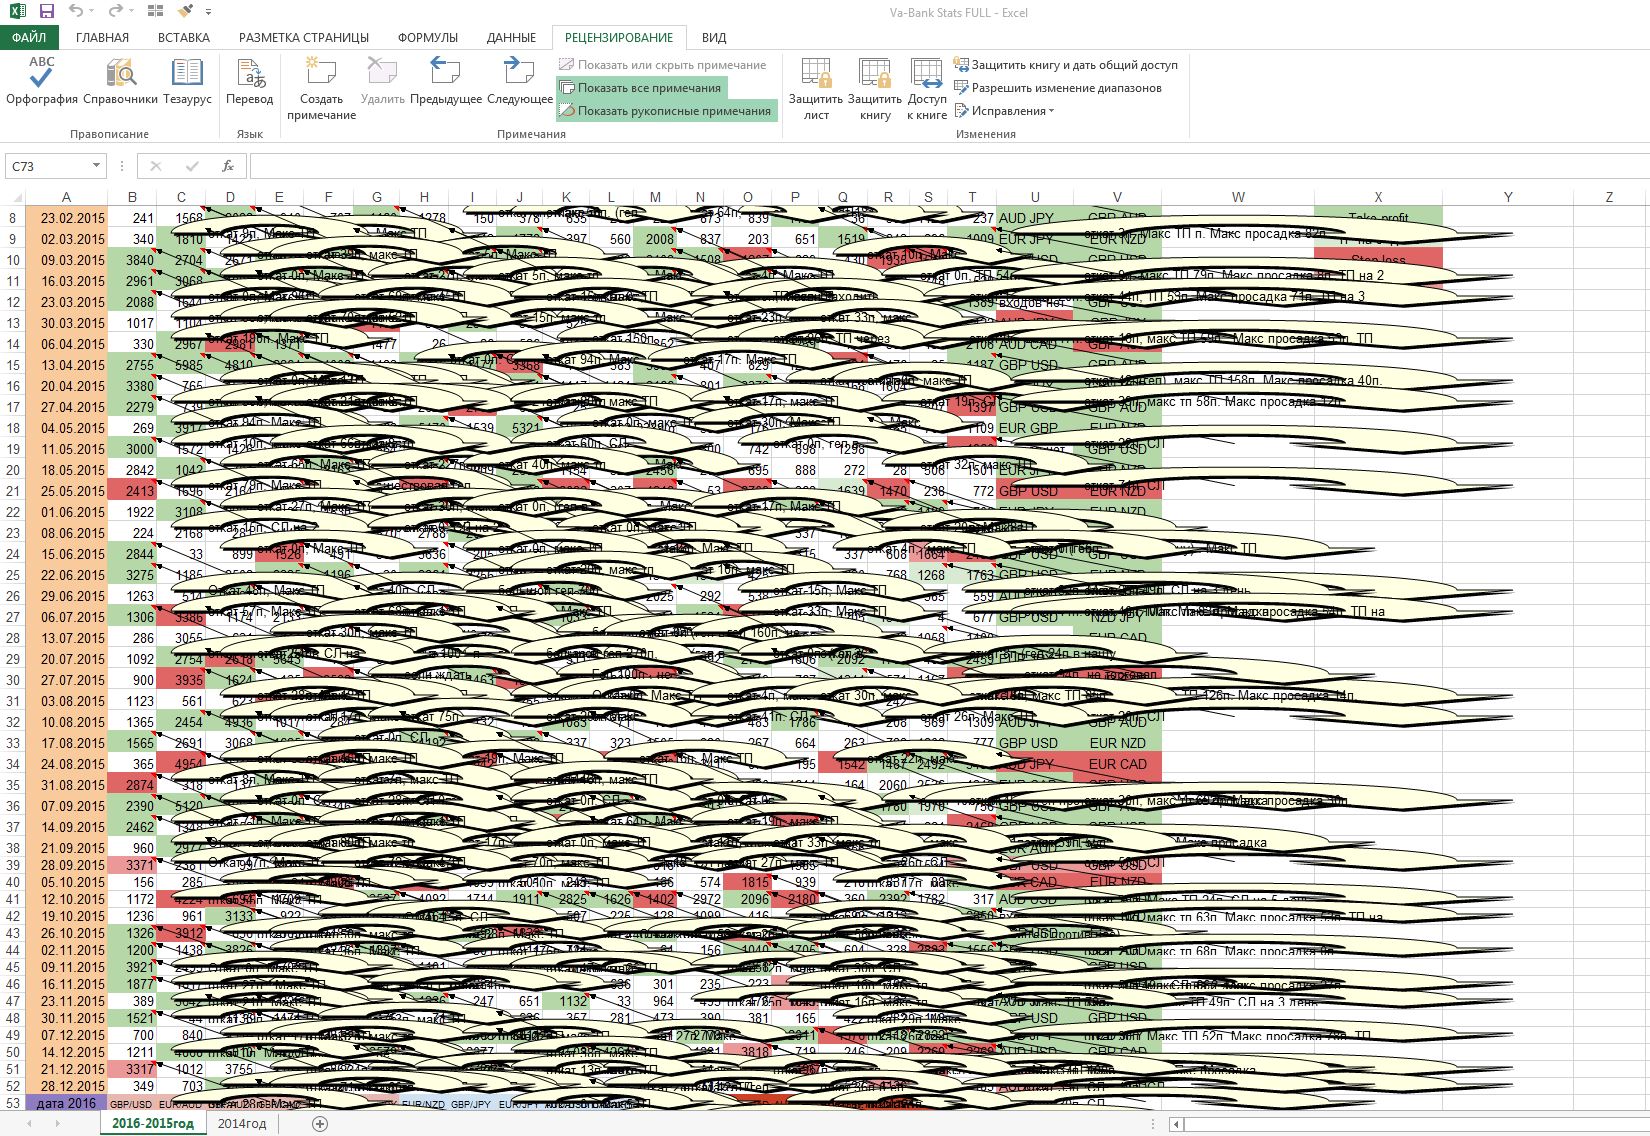Select the 2016-2015год sheet tab

(153, 1123)
